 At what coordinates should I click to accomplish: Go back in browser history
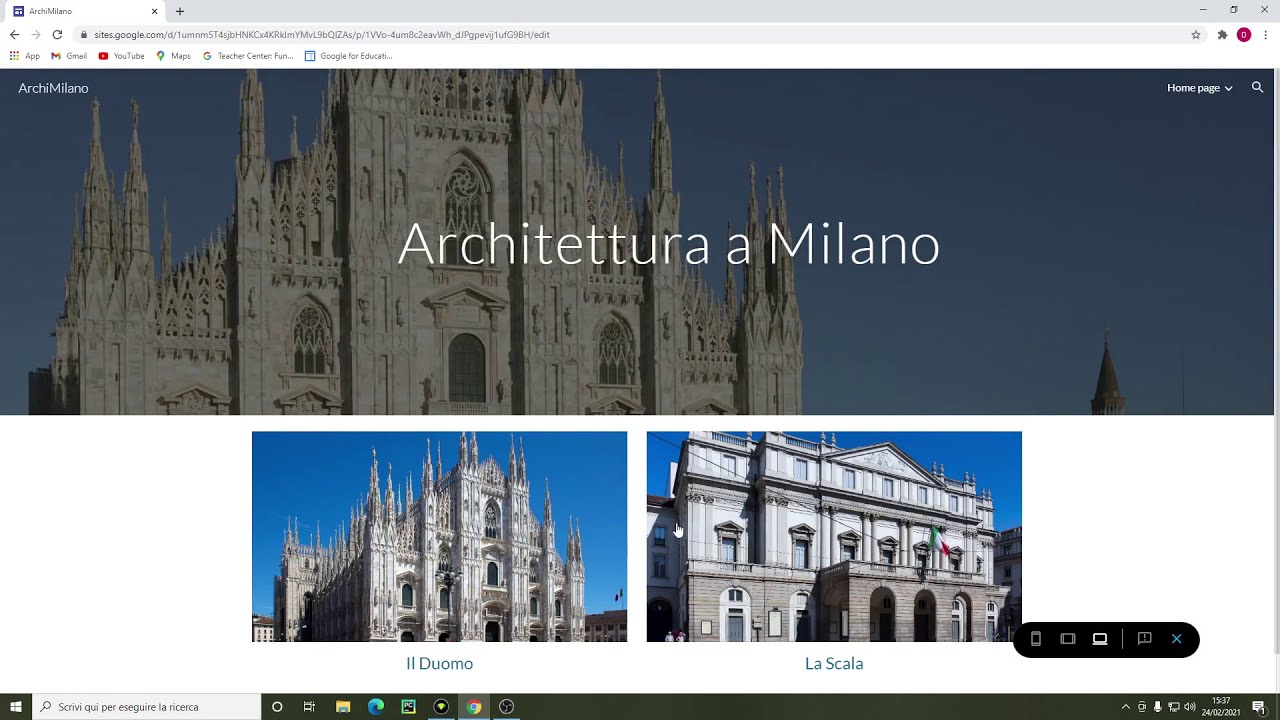point(14,34)
